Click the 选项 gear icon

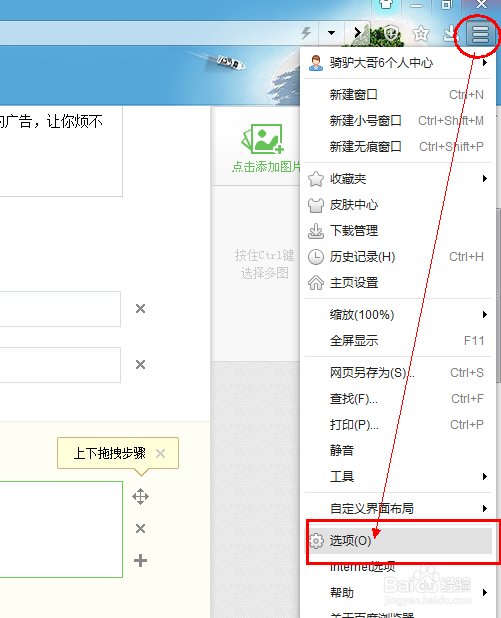(316, 541)
